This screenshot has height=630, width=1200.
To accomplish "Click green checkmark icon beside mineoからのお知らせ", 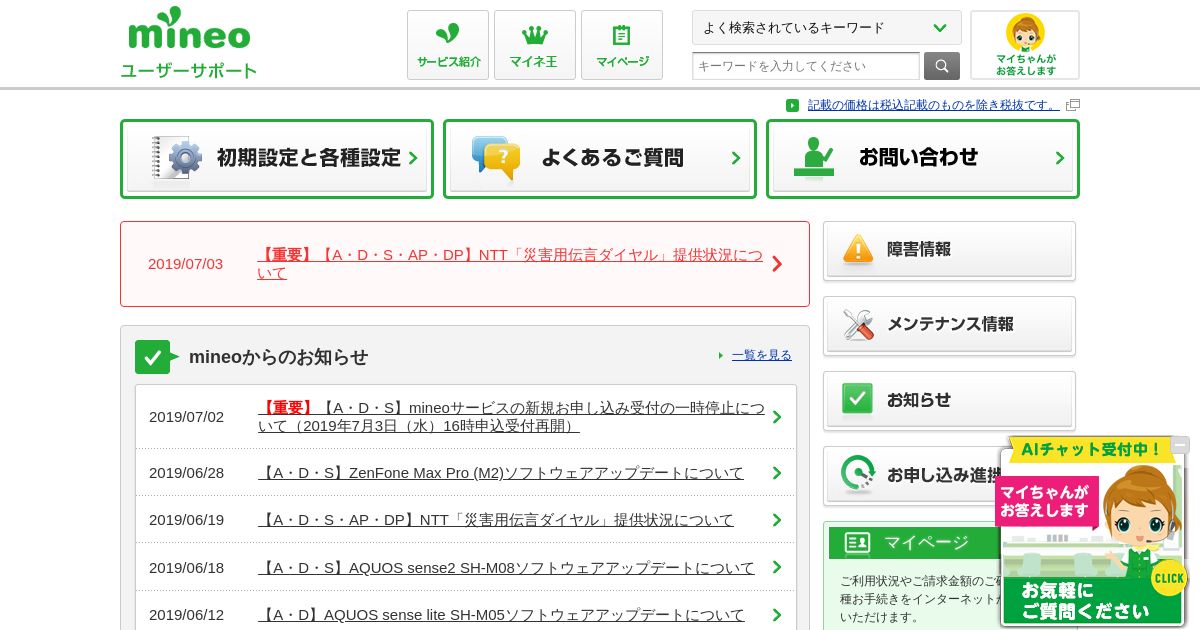I will pyautogui.click(x=156, y=357).
